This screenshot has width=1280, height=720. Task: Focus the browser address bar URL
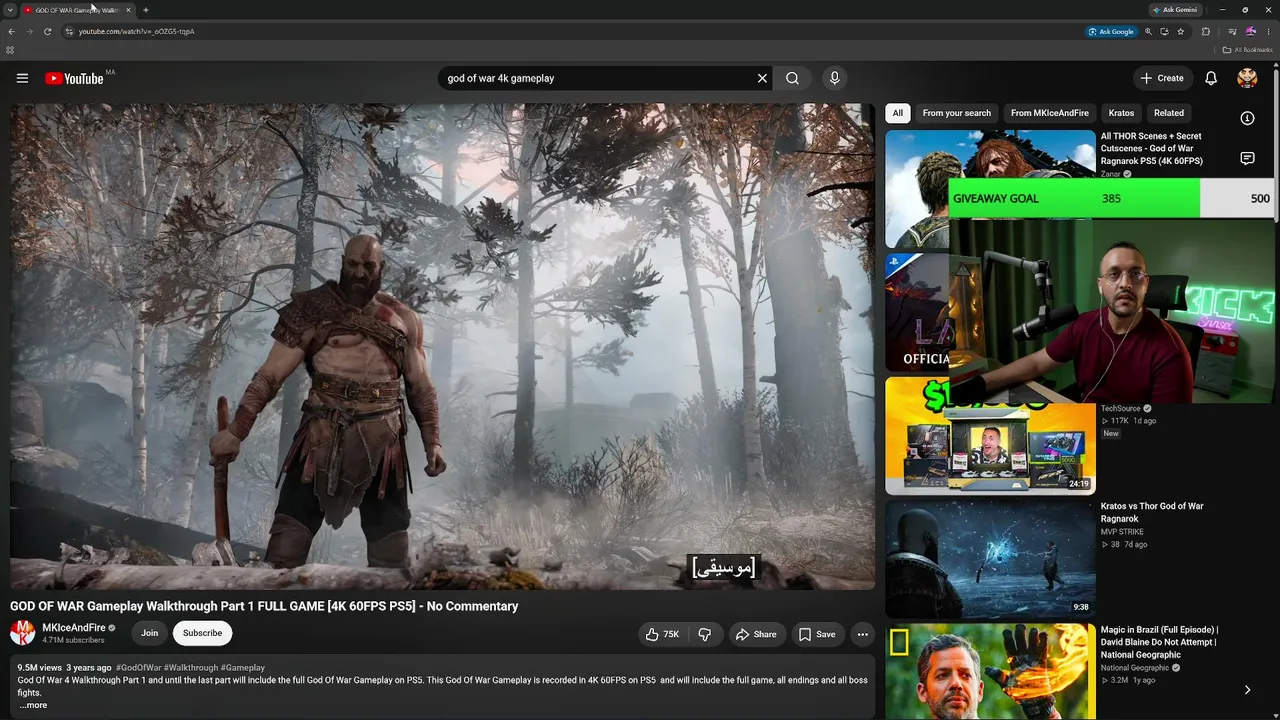[137, 31]
